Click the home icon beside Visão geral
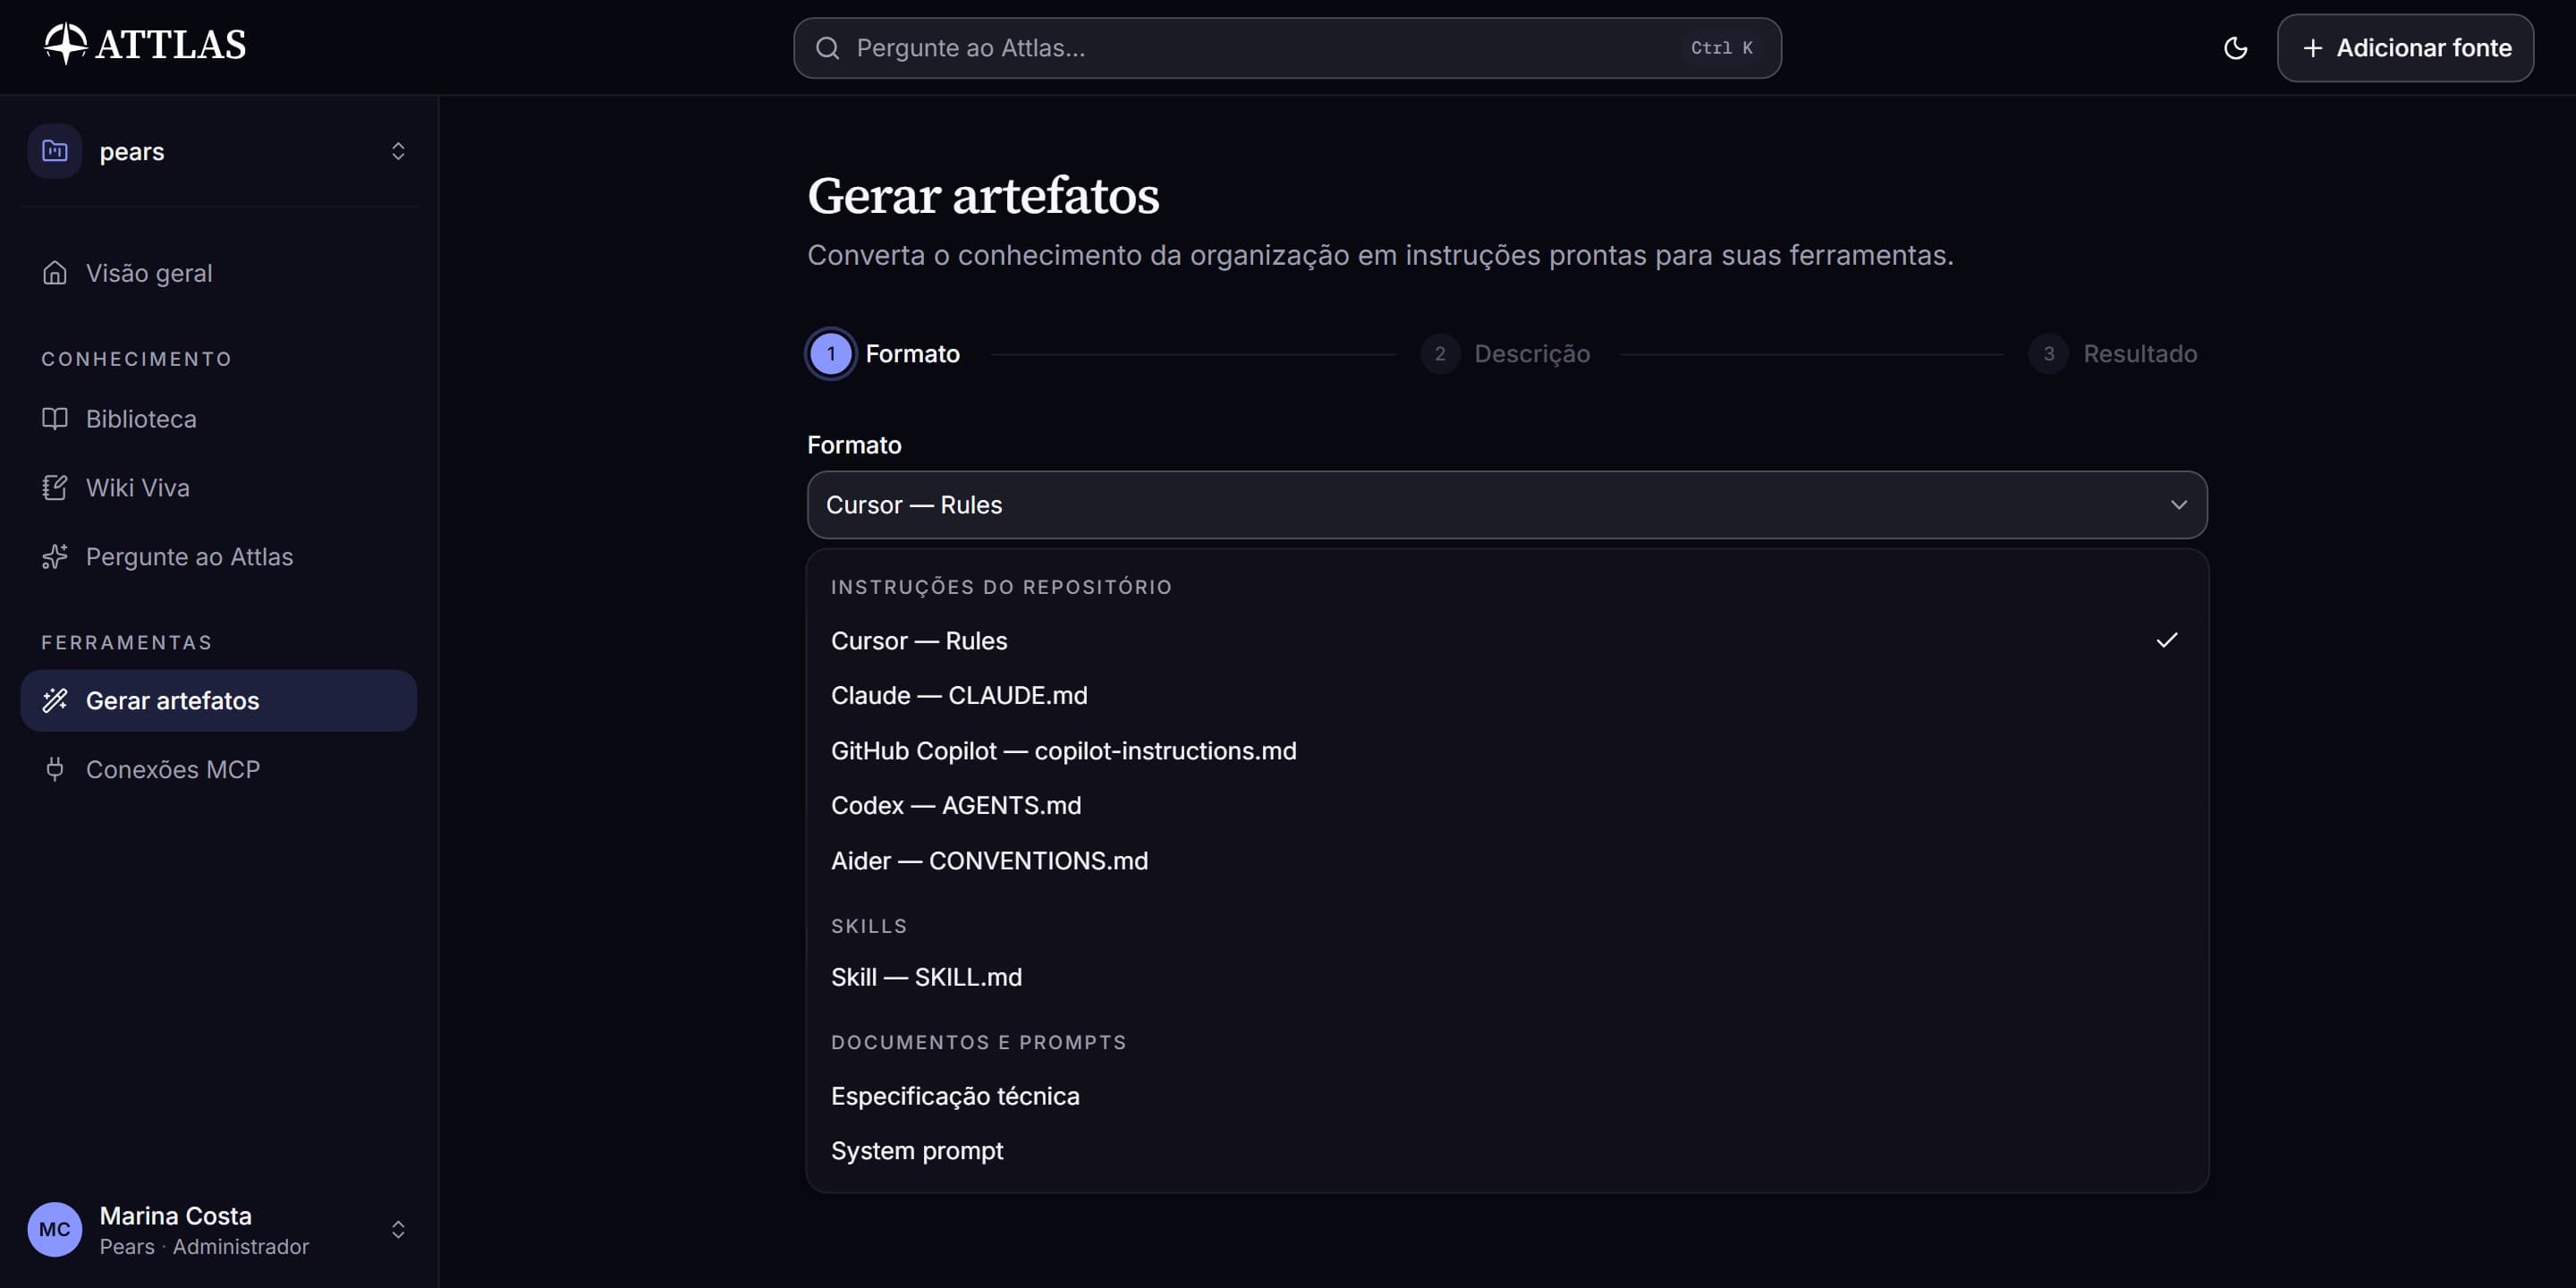 (x=55, y=273)
